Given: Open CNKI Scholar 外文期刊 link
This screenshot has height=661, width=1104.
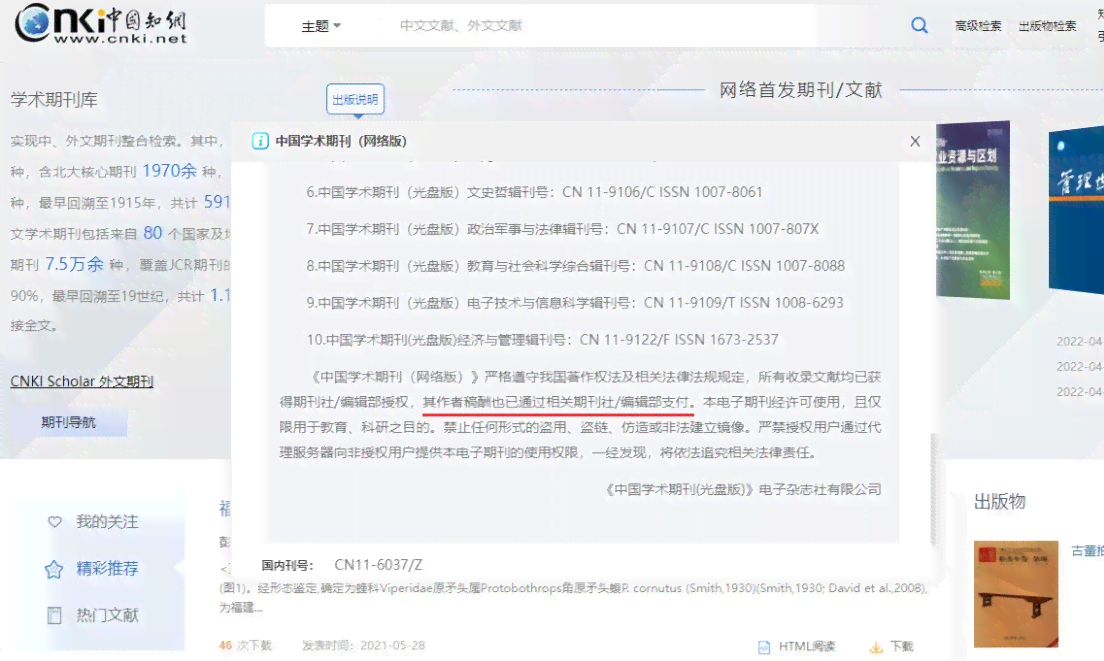Looking at the screenshot, I should [82, 381].
